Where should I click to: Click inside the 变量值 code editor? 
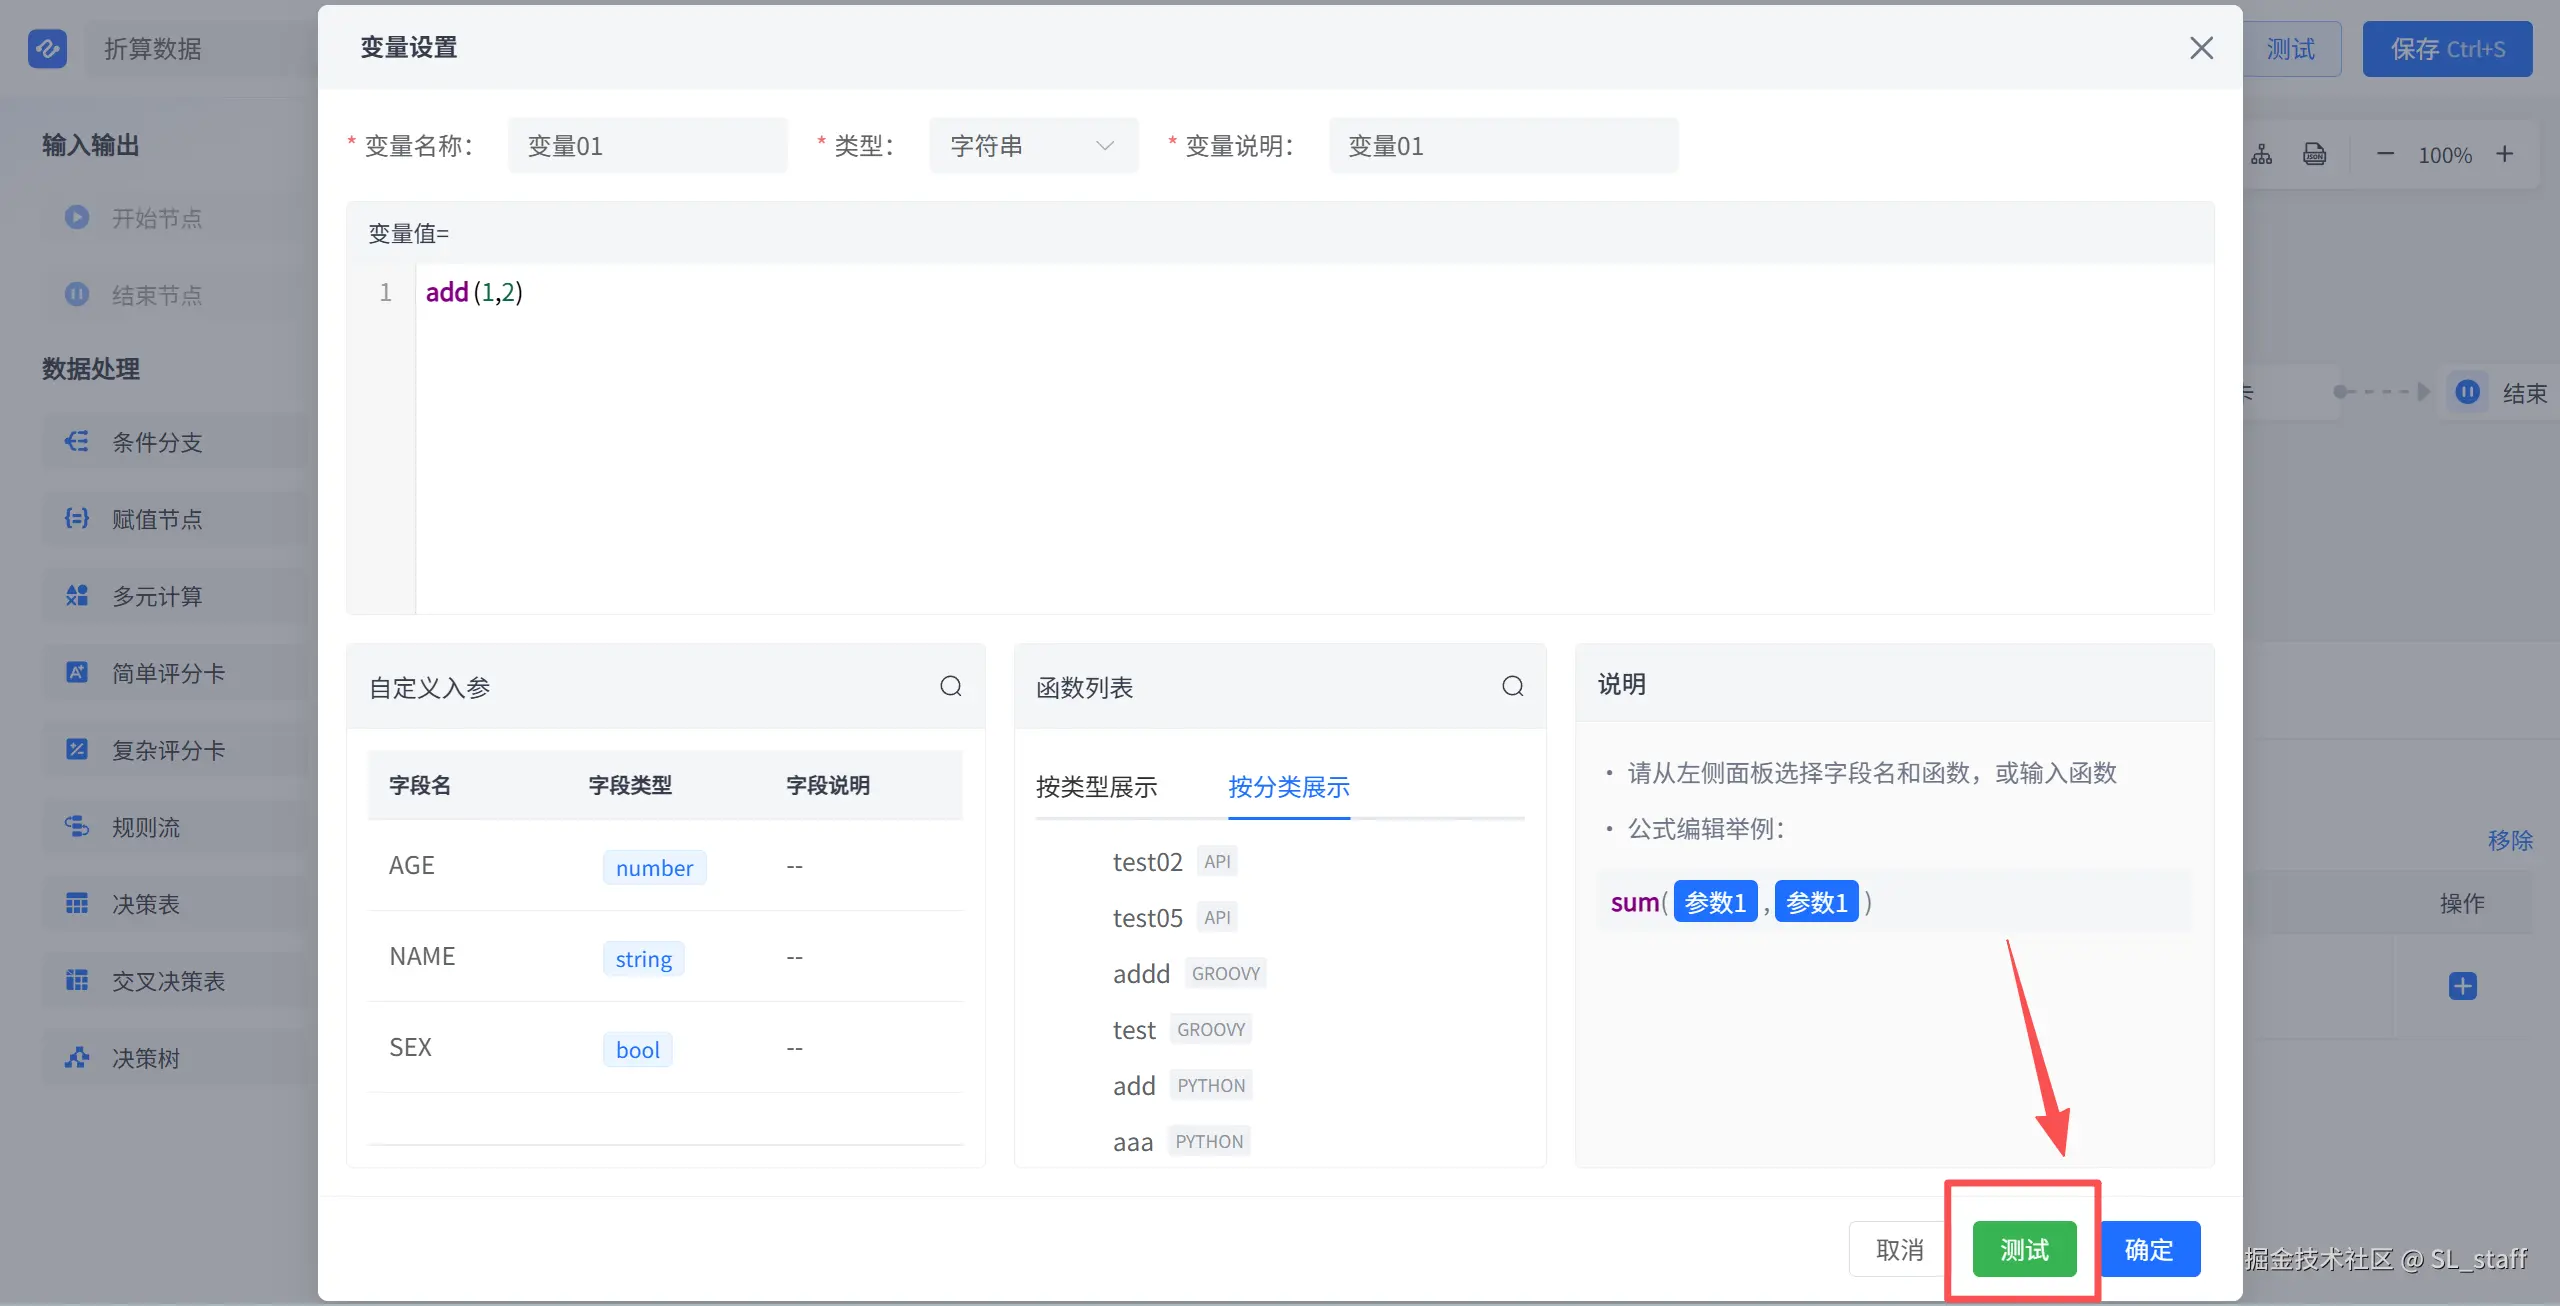[1313, 438]
